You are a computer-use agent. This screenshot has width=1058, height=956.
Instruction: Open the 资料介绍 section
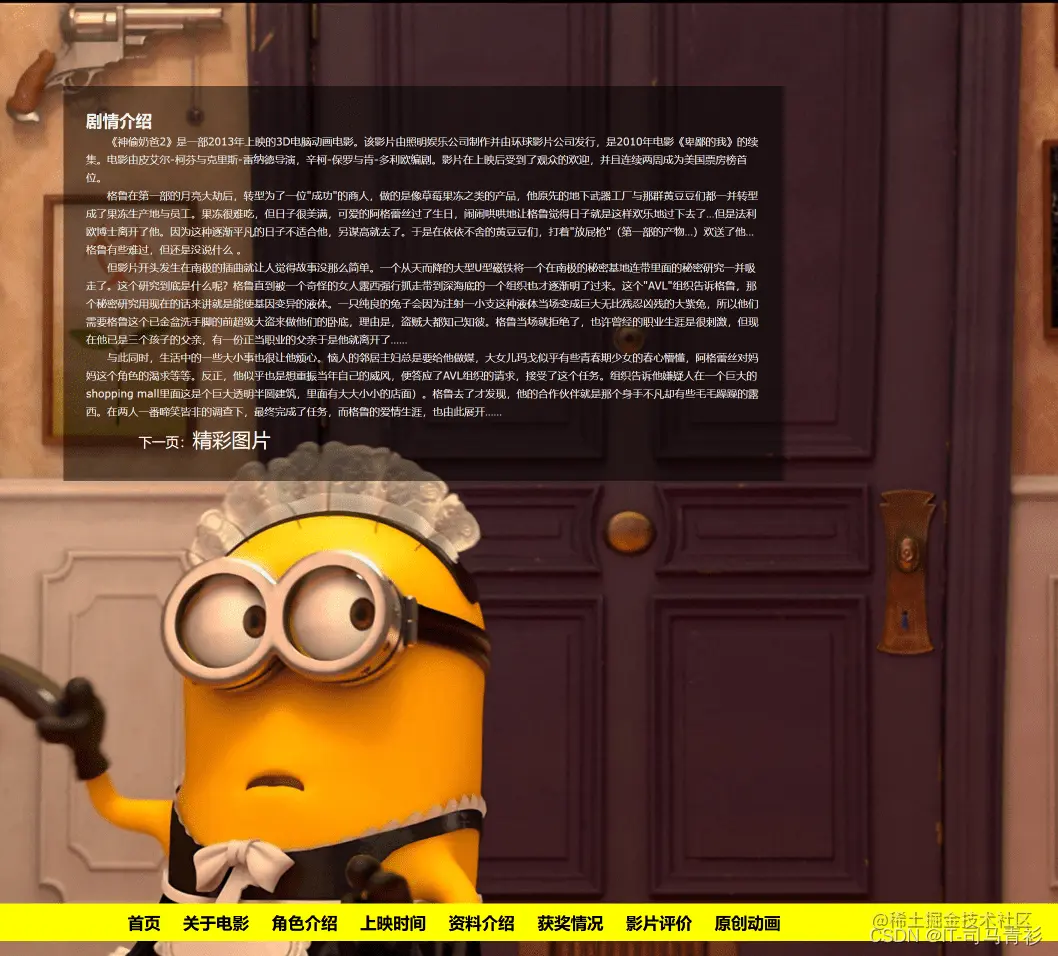pos(481,923)
